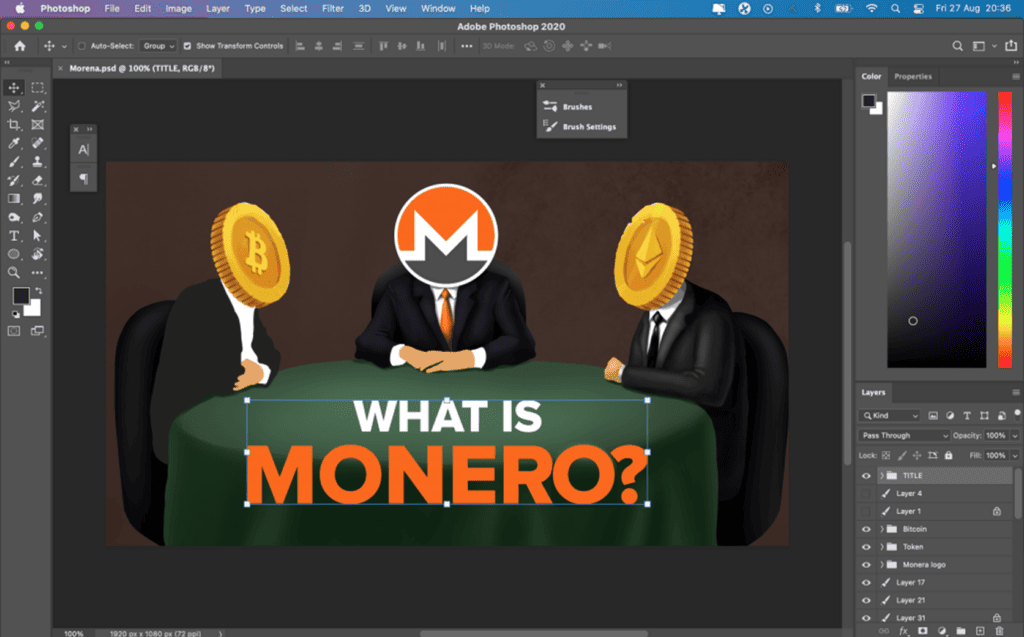The width and height of the screenshot is (1024, 637).
Task: Select the Dodge tool
Action: [14, 217]
